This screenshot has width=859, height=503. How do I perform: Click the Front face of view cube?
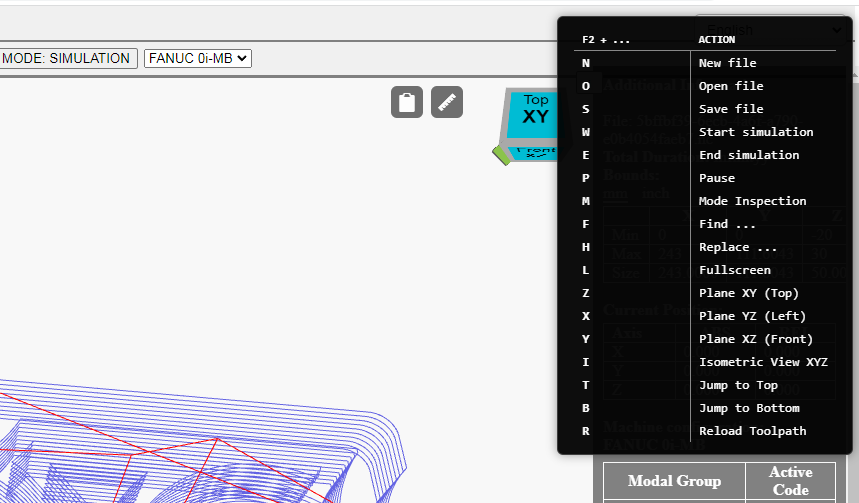(x=534, y=153)
